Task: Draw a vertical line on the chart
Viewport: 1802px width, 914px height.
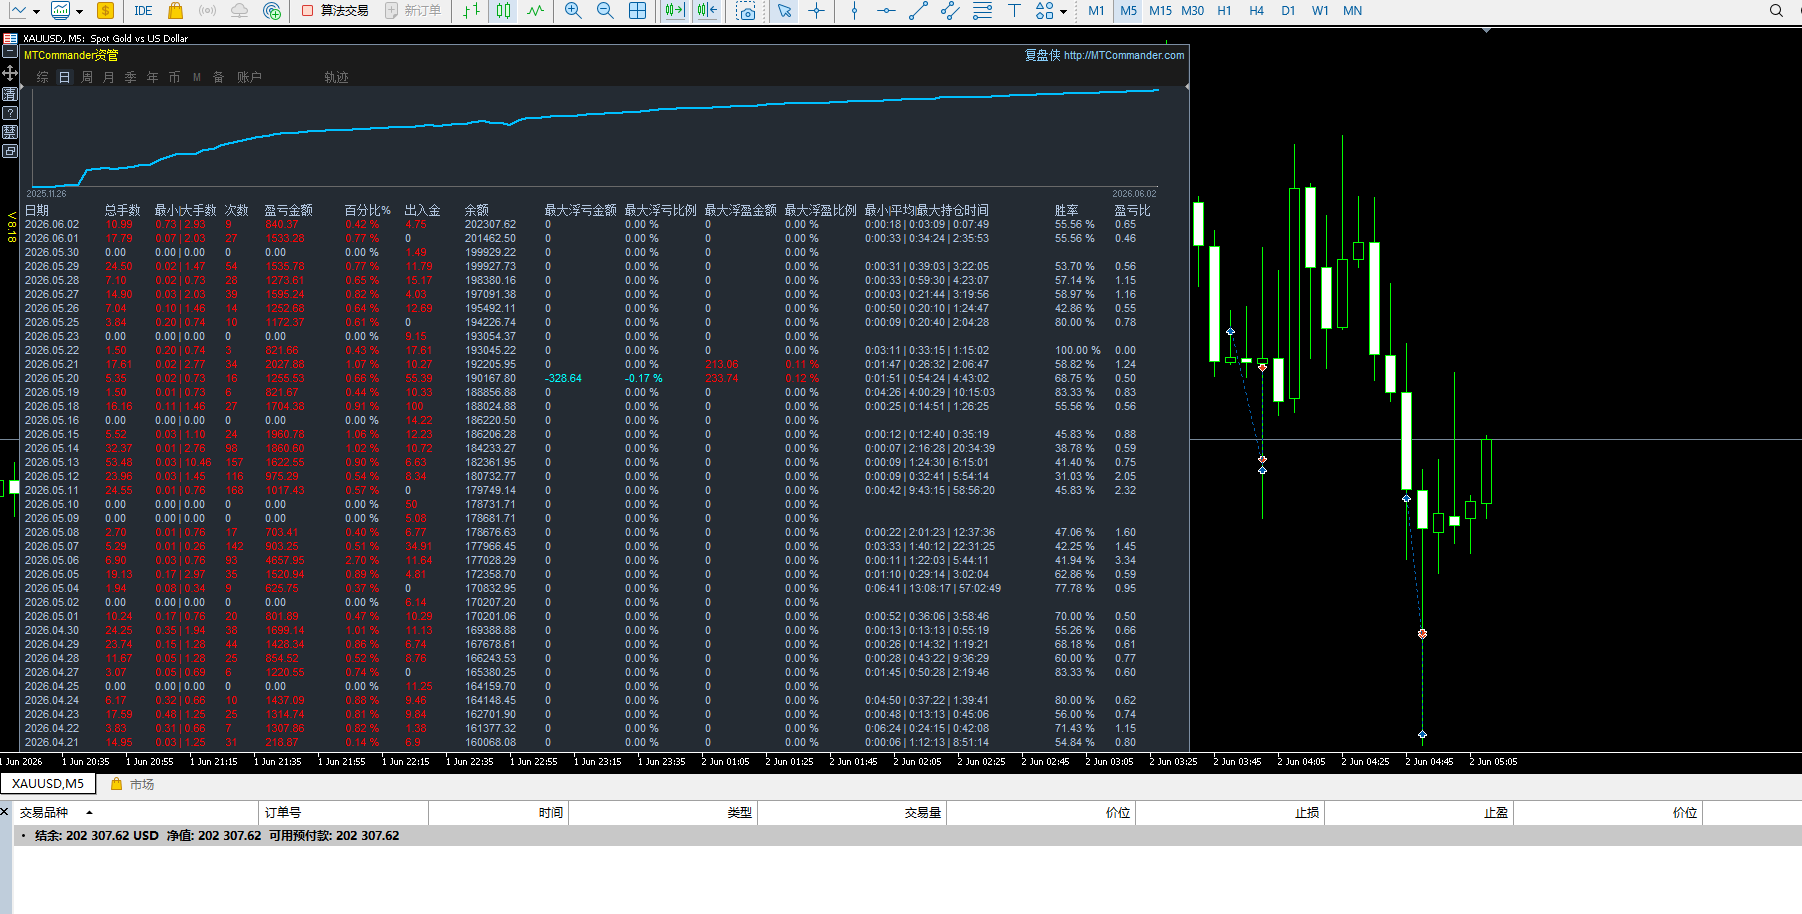Action: pyautogui.click(x=854, y=11)
